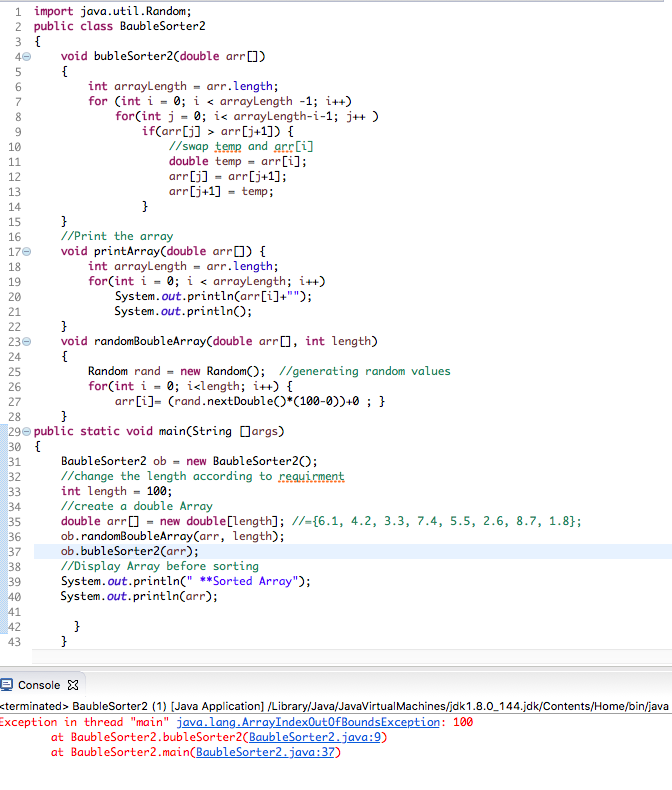
Task: Collapse the main method fold on line 29
Action: click(x=27, y=432)
